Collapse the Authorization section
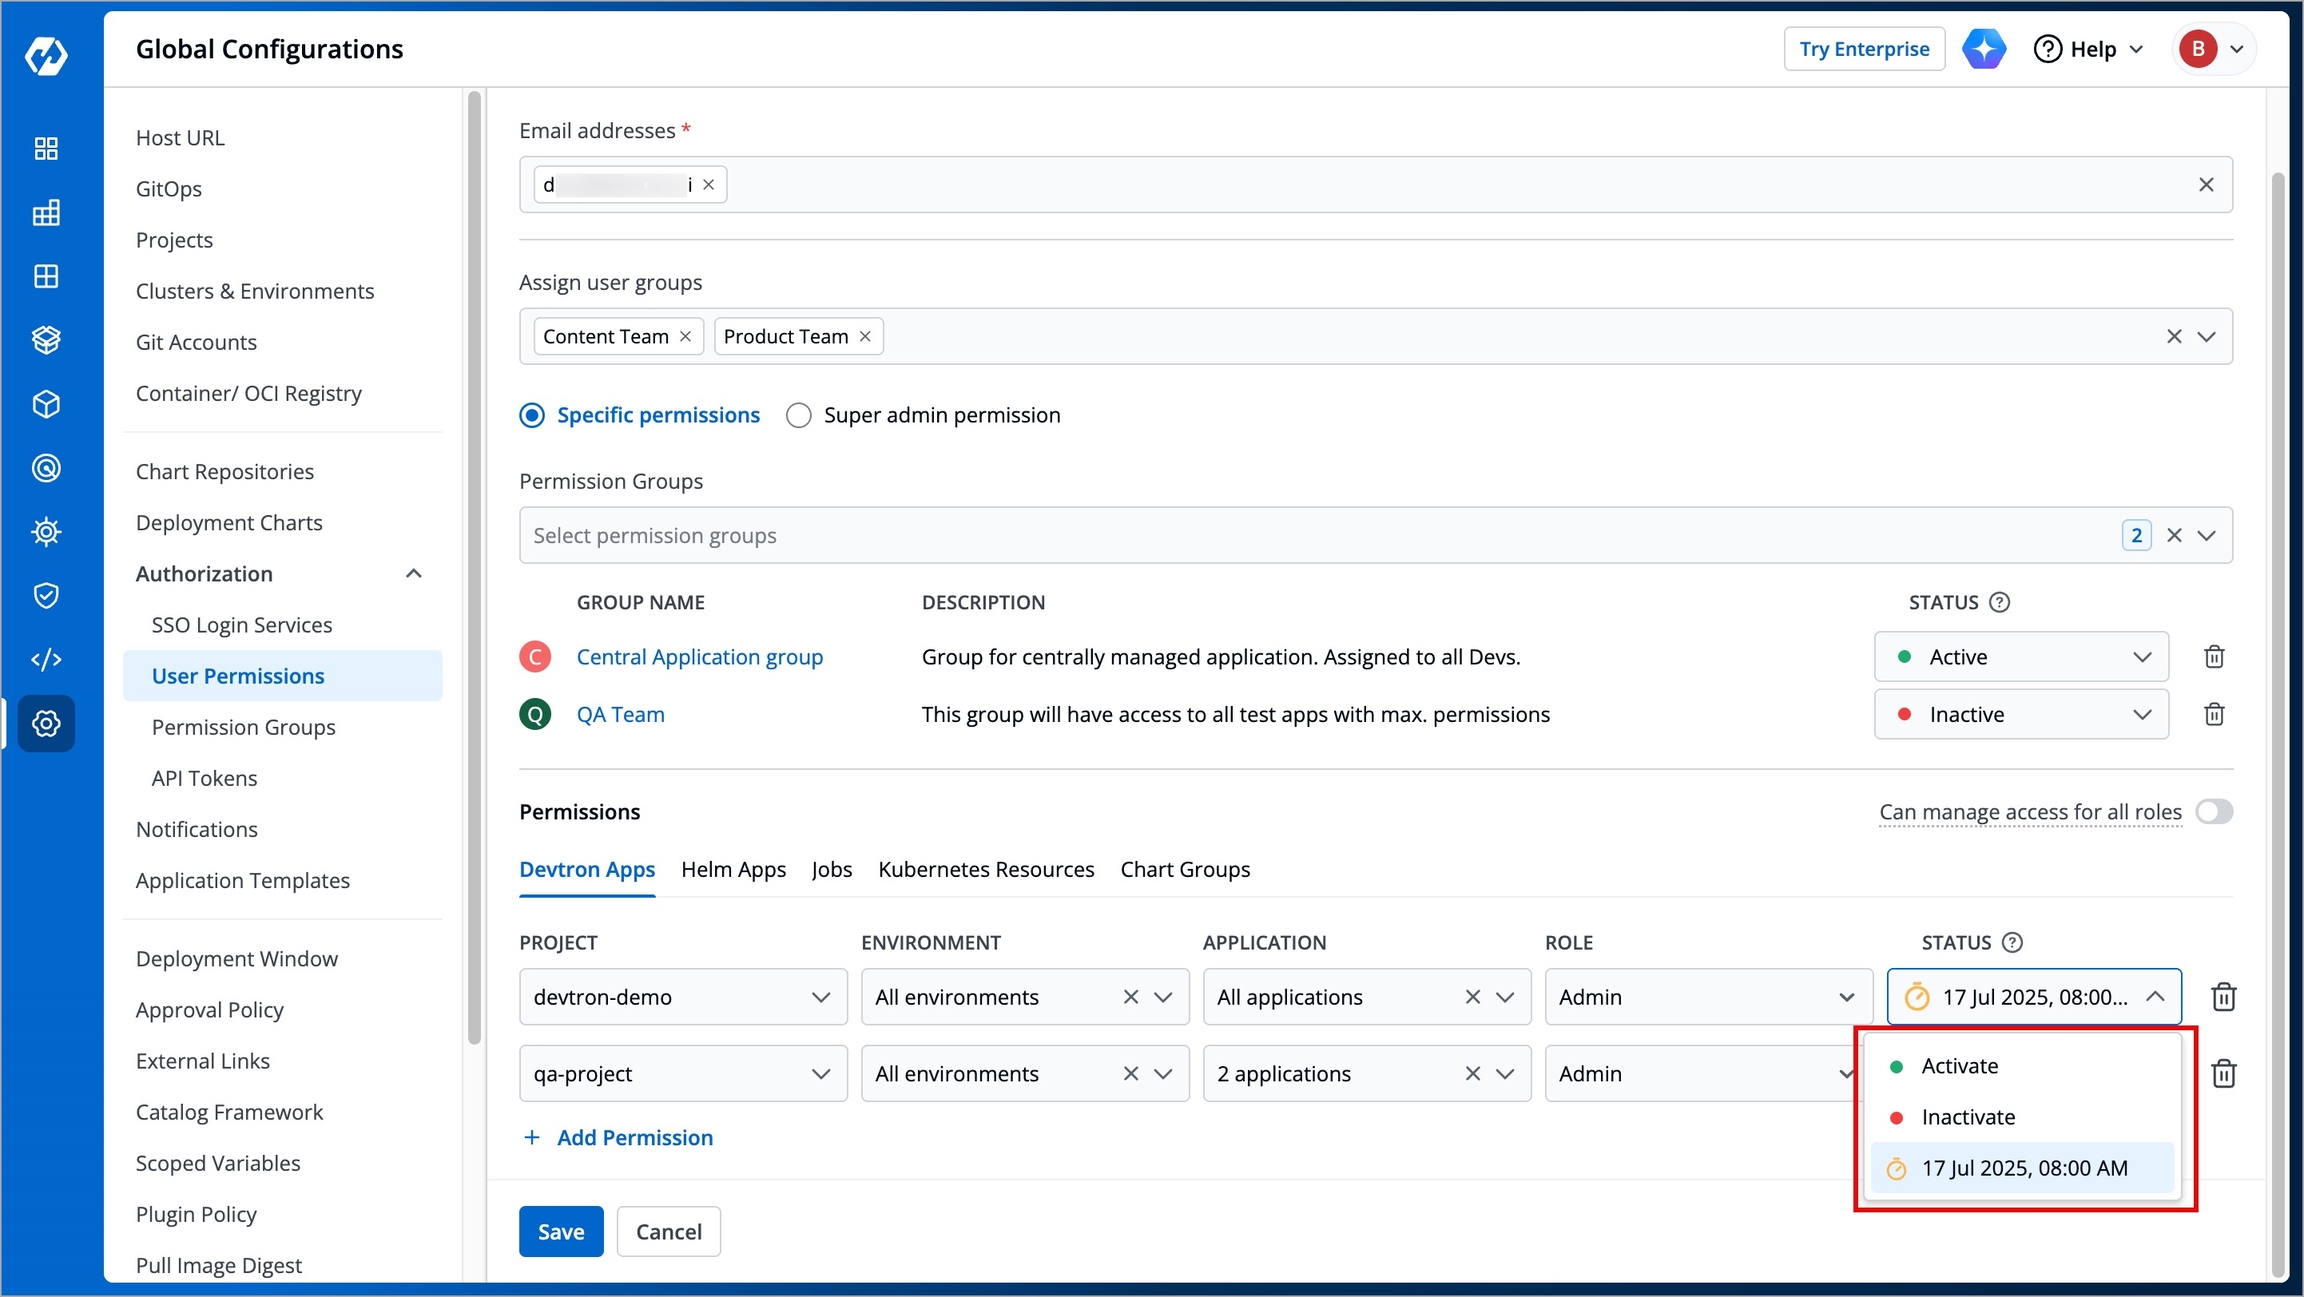The width and height of the screenshot is (2304, 1297). click(413, 574)
